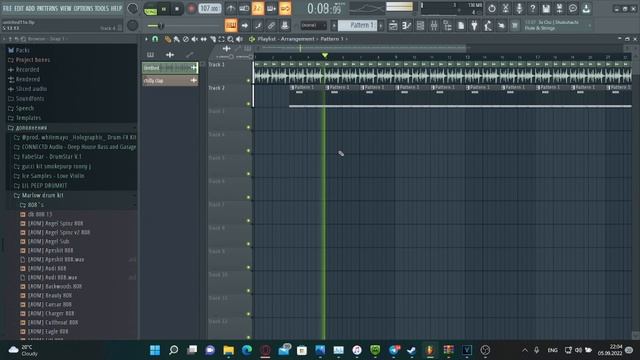Click the main pitch knob

tap(133, 25)
